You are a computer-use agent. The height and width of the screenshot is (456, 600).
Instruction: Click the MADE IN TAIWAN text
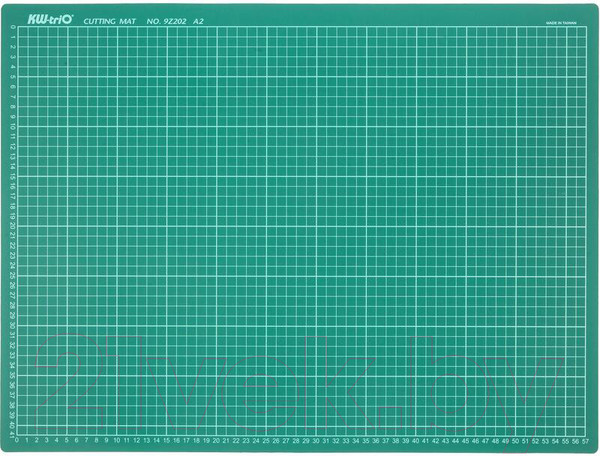pyautogui.click(x=563, y=16)
